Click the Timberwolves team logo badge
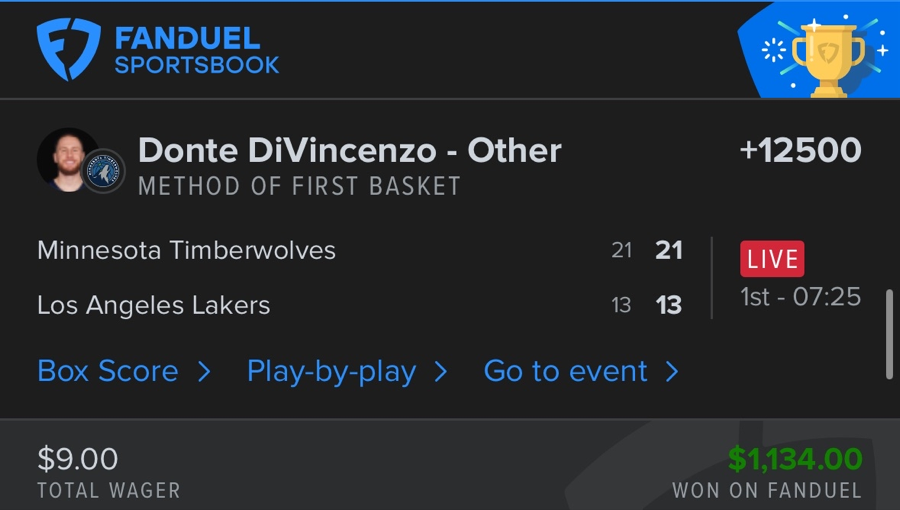900x510 pixels. coord(103,172)
